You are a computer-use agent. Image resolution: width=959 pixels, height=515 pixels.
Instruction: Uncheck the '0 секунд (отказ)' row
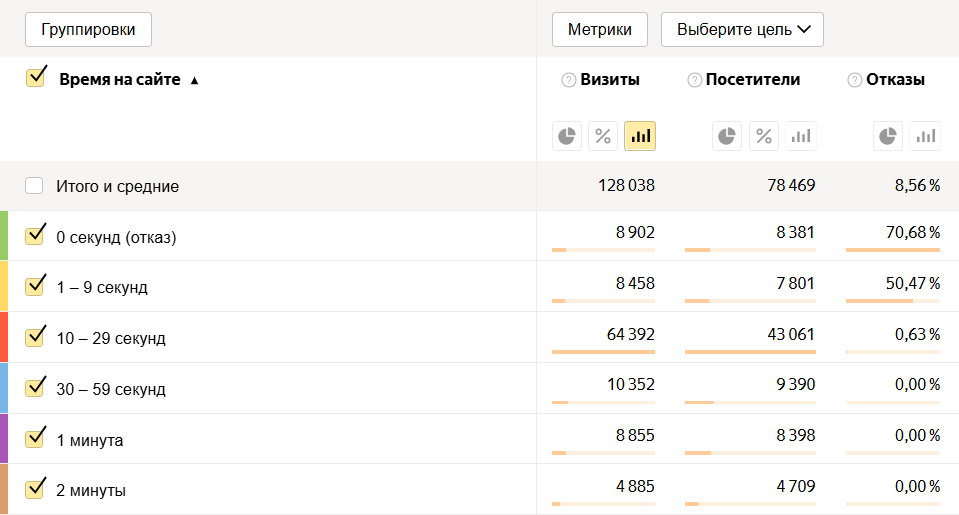point(36,236)
